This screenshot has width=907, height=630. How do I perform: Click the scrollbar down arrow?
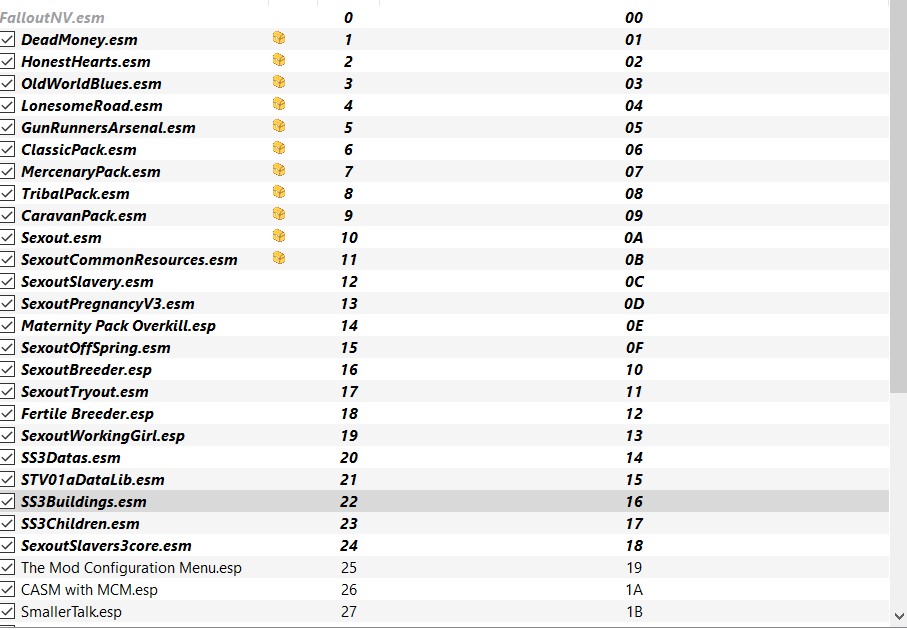tap(898, 616)
